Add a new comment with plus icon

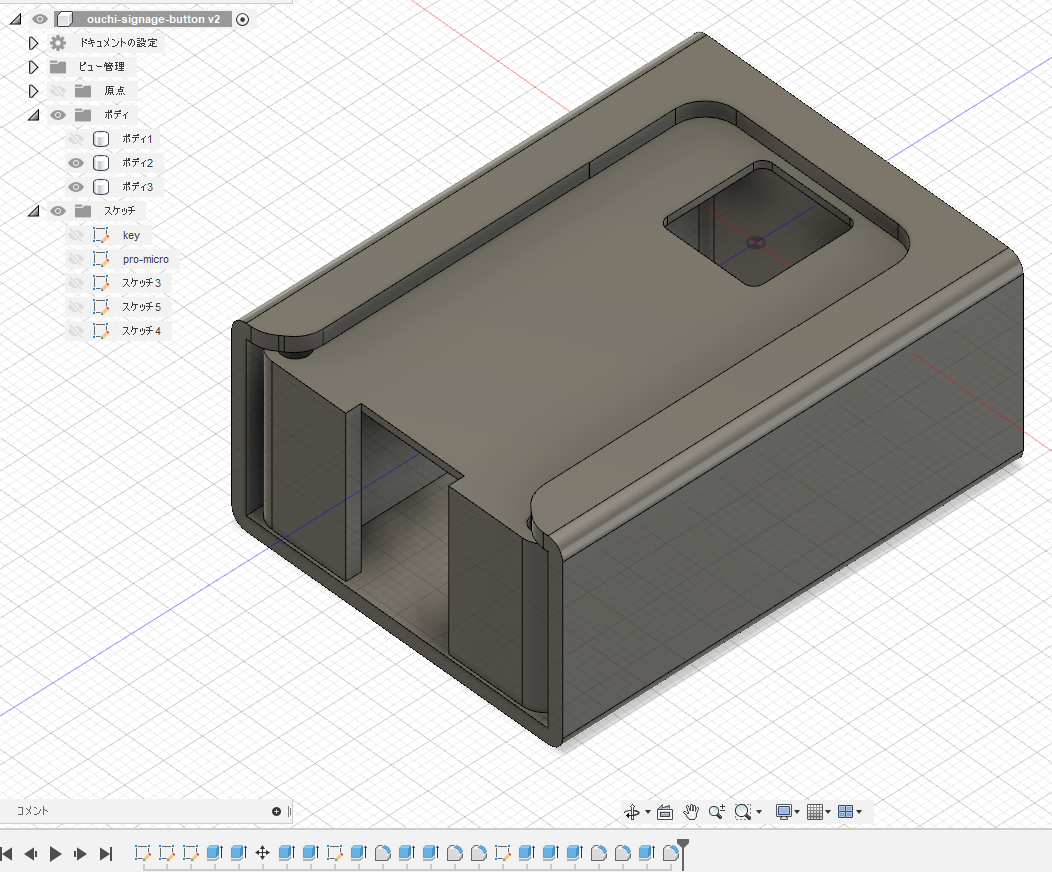[276, 812]
